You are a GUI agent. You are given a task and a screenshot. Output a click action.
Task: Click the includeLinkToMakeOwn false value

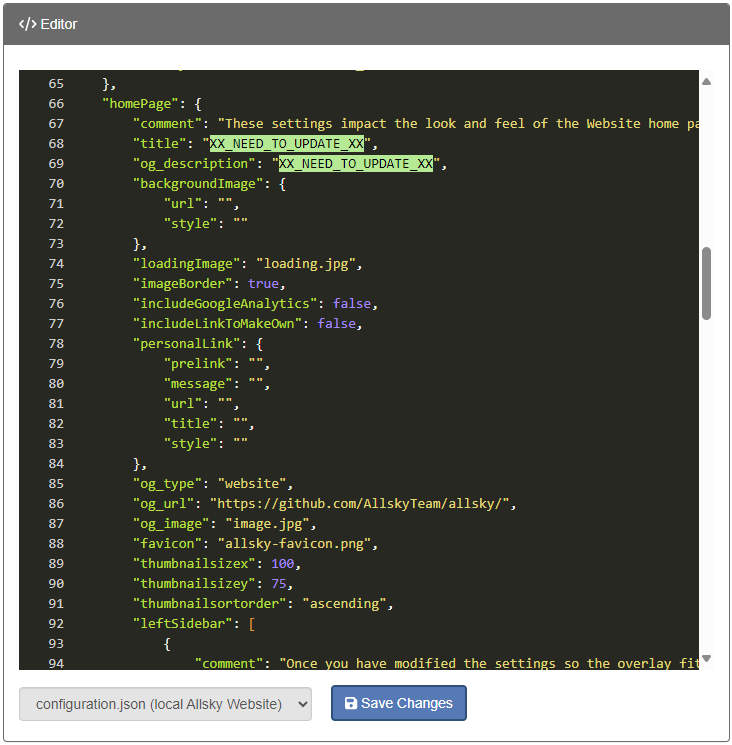pos(337,323)
